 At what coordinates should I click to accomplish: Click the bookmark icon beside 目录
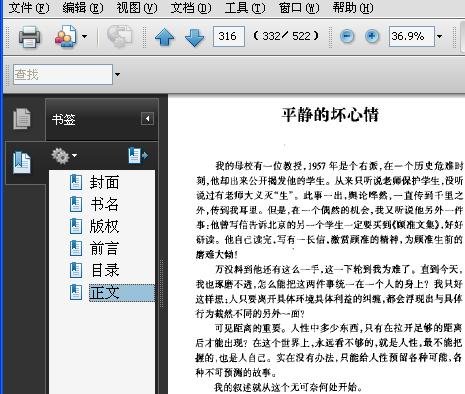pos(76,270)
